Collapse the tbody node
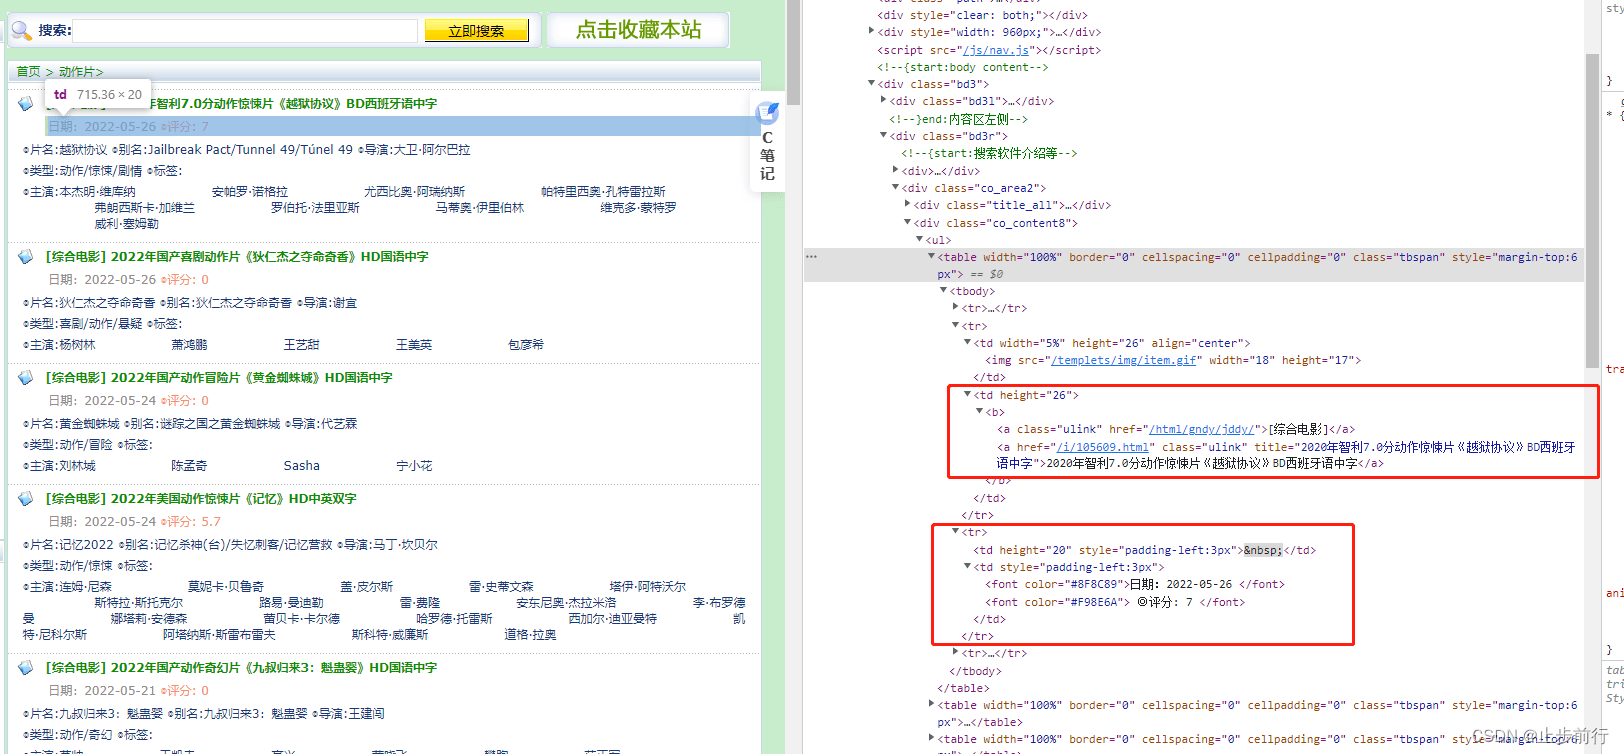The height and width of the screenshot is (754, 1624). tap(943, 291)
